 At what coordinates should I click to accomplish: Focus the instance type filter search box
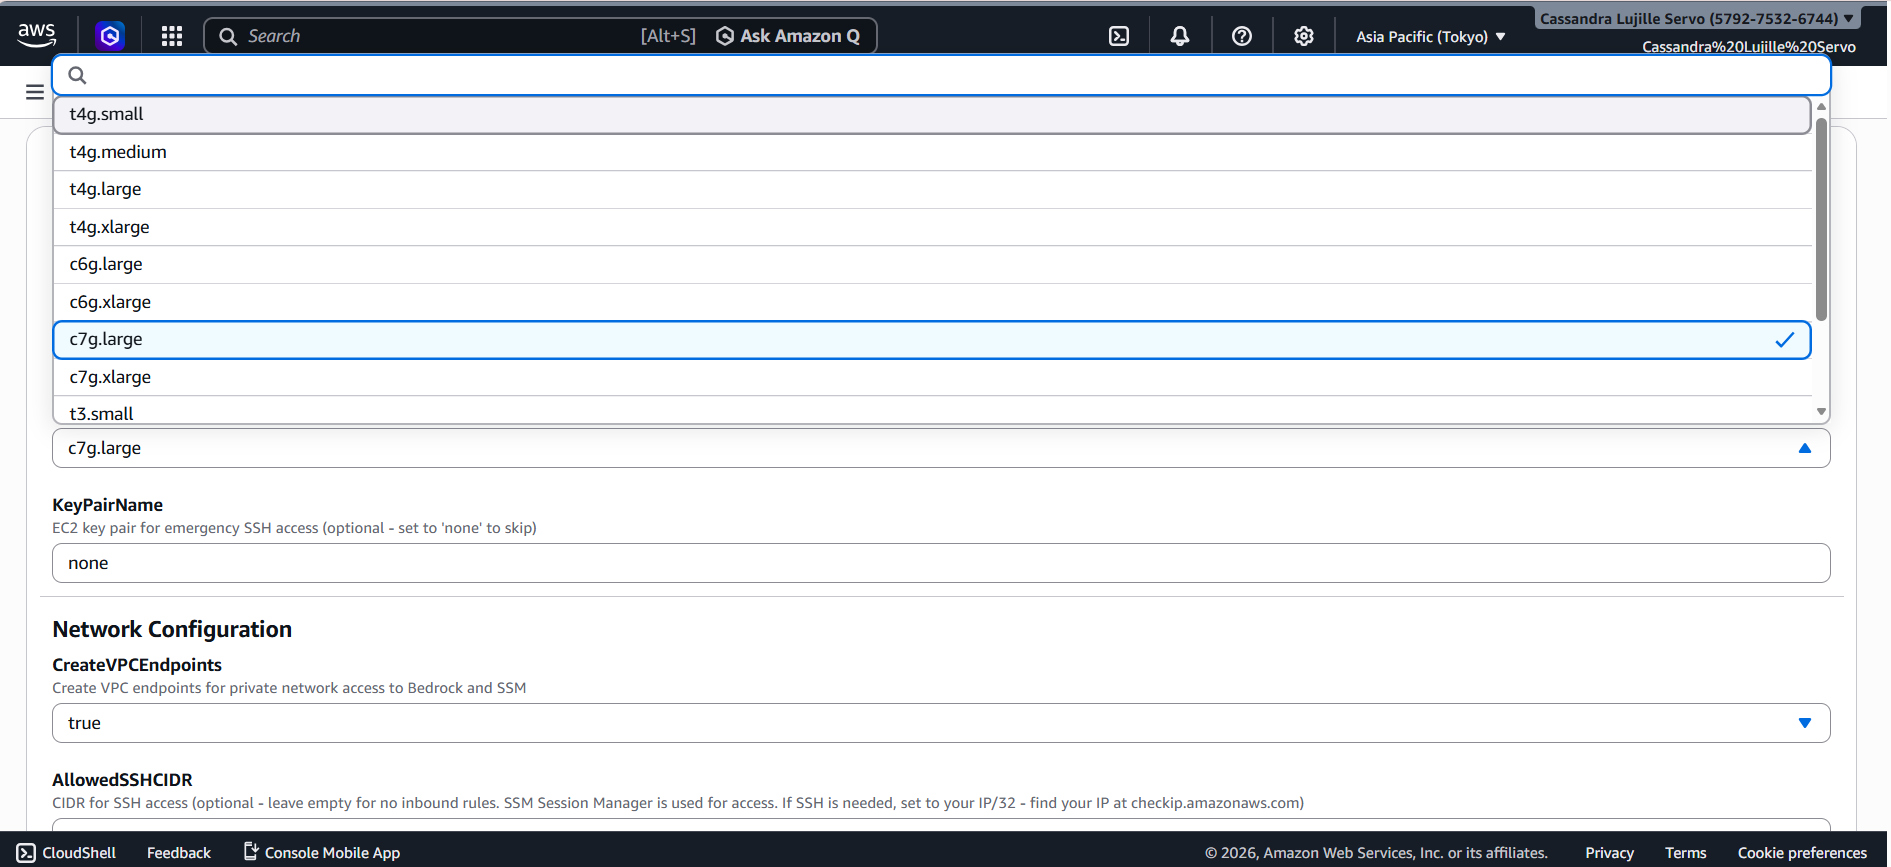940,75
